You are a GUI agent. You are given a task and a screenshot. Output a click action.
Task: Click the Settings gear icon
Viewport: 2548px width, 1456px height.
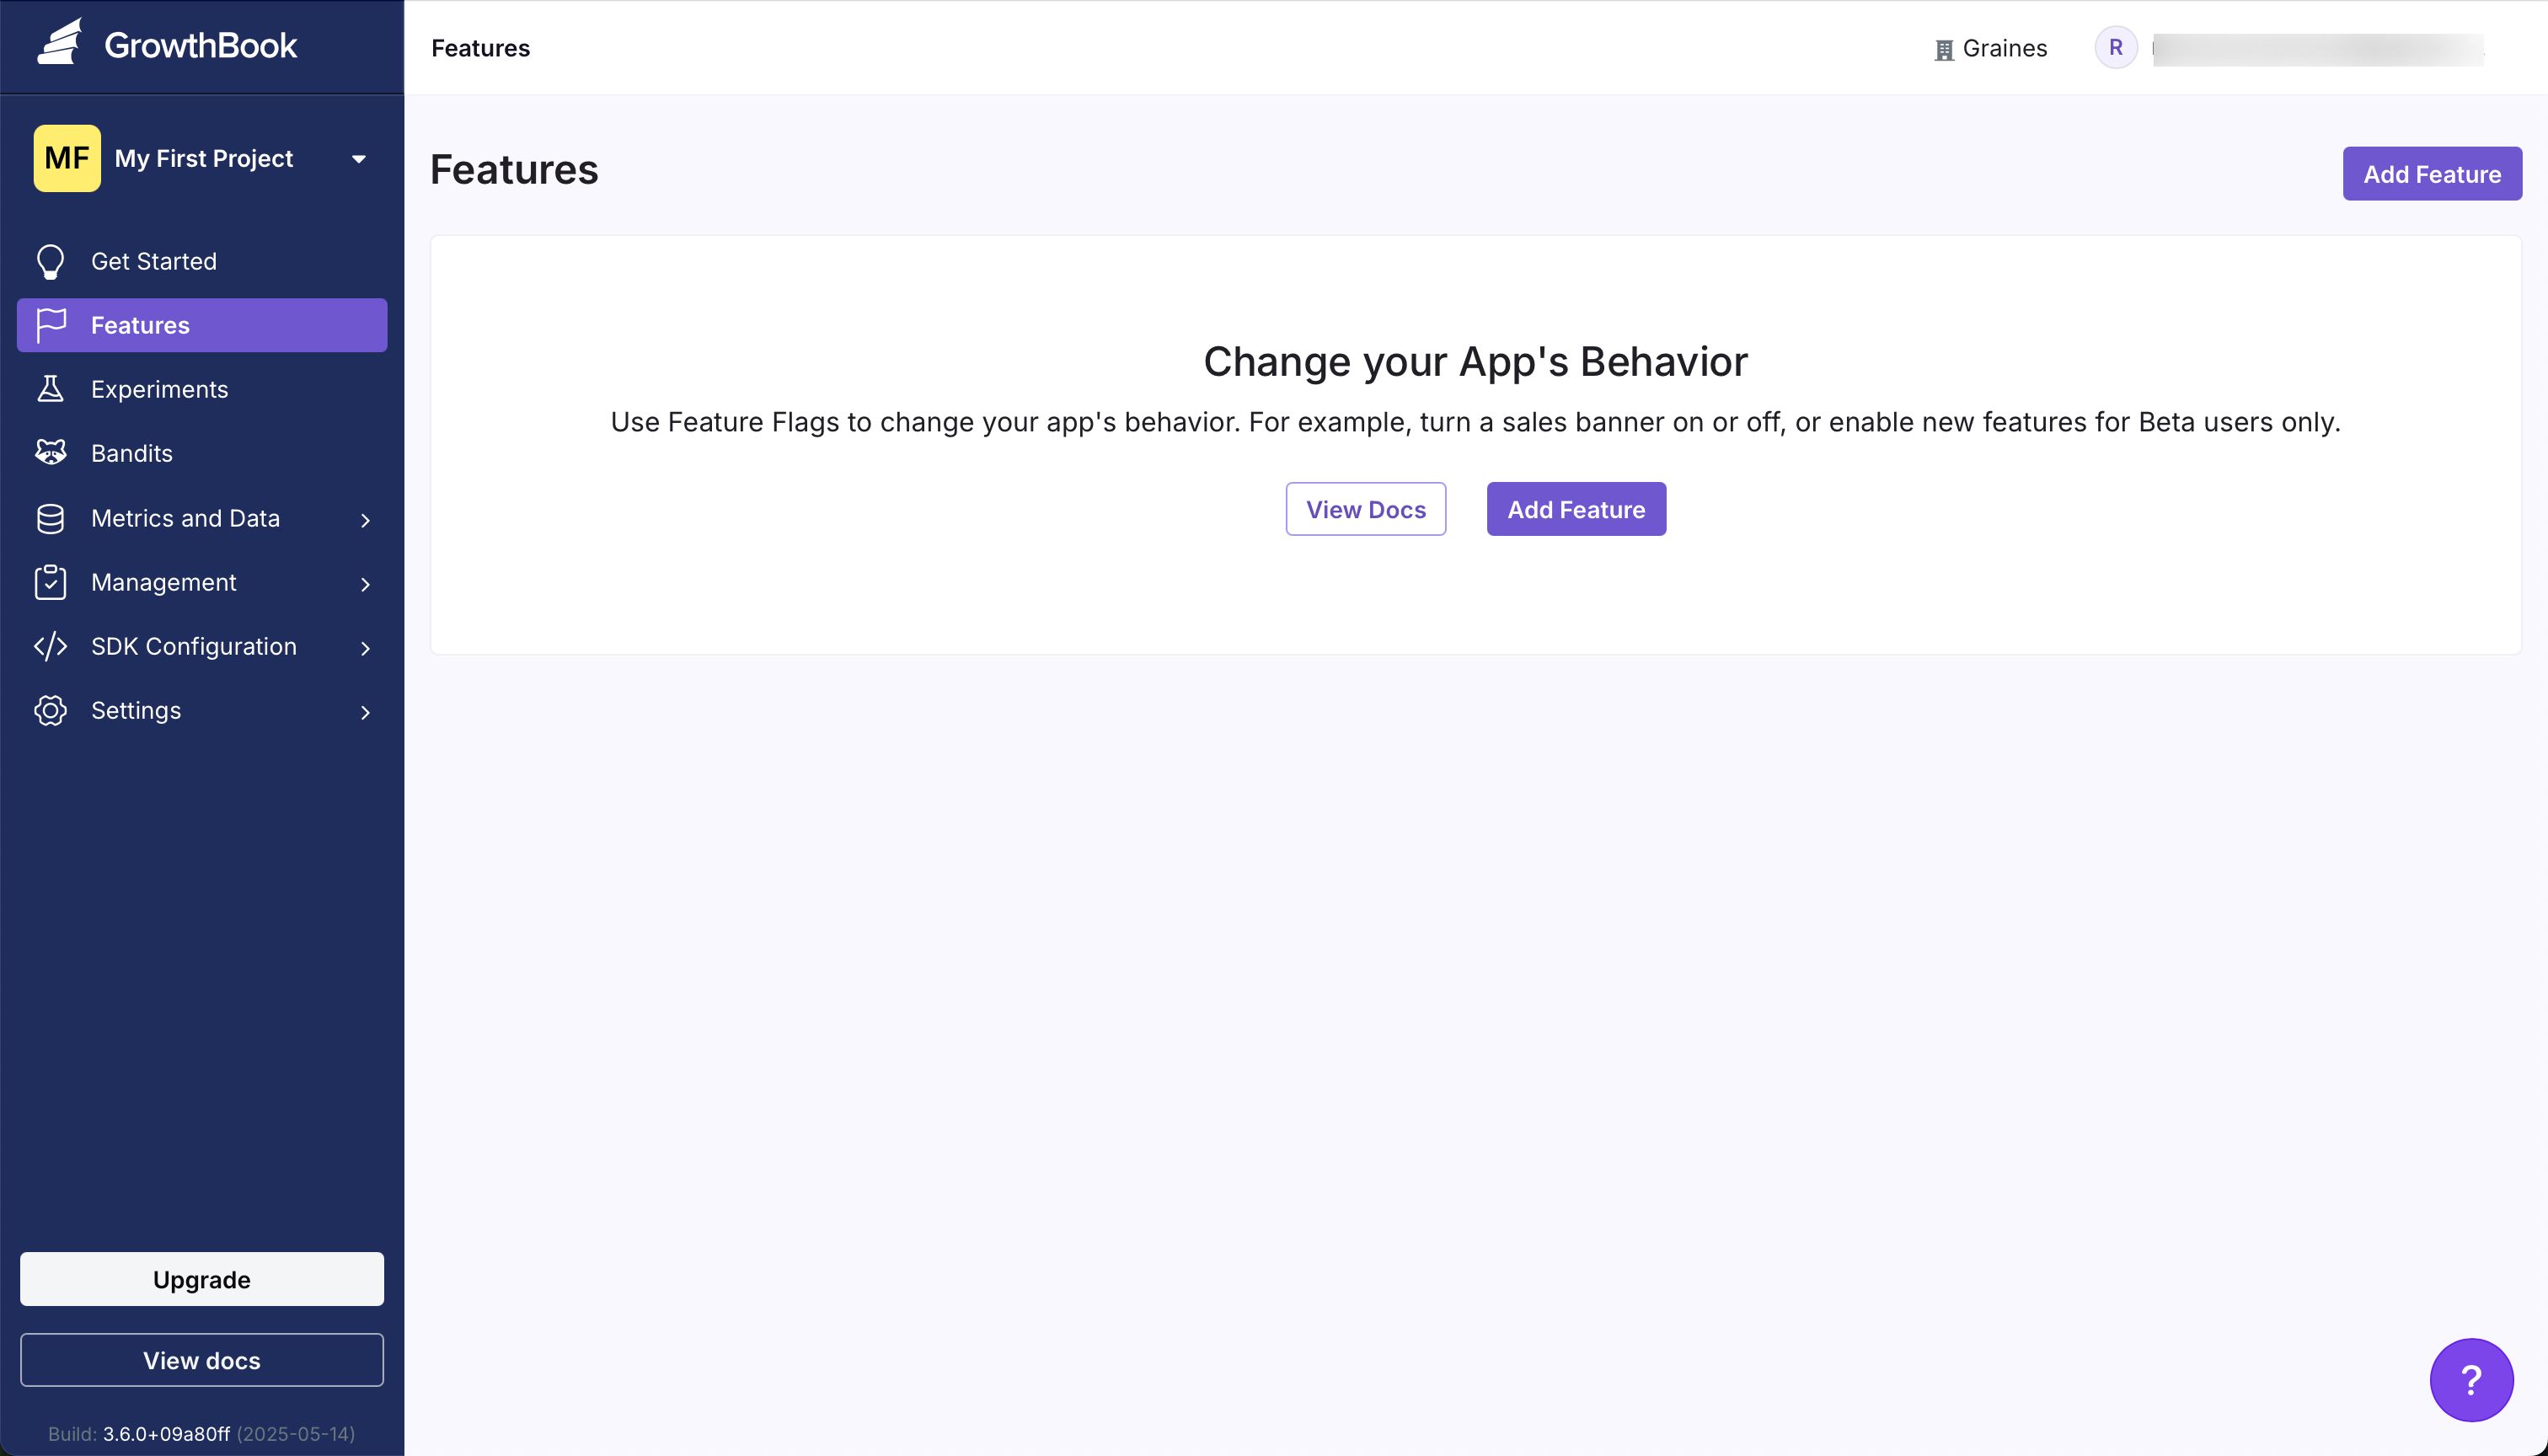pos(50,710)
